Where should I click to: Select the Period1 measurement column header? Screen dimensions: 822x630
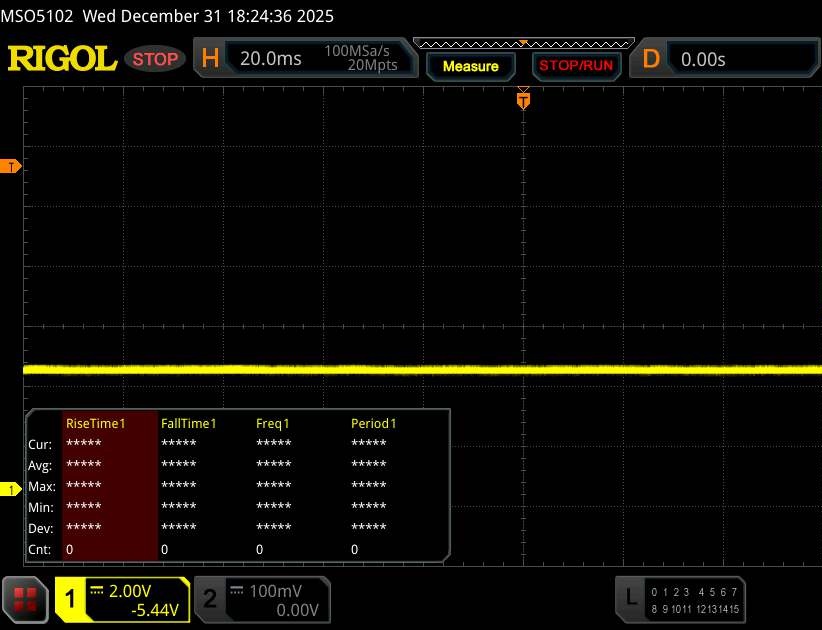click(373, 423)
